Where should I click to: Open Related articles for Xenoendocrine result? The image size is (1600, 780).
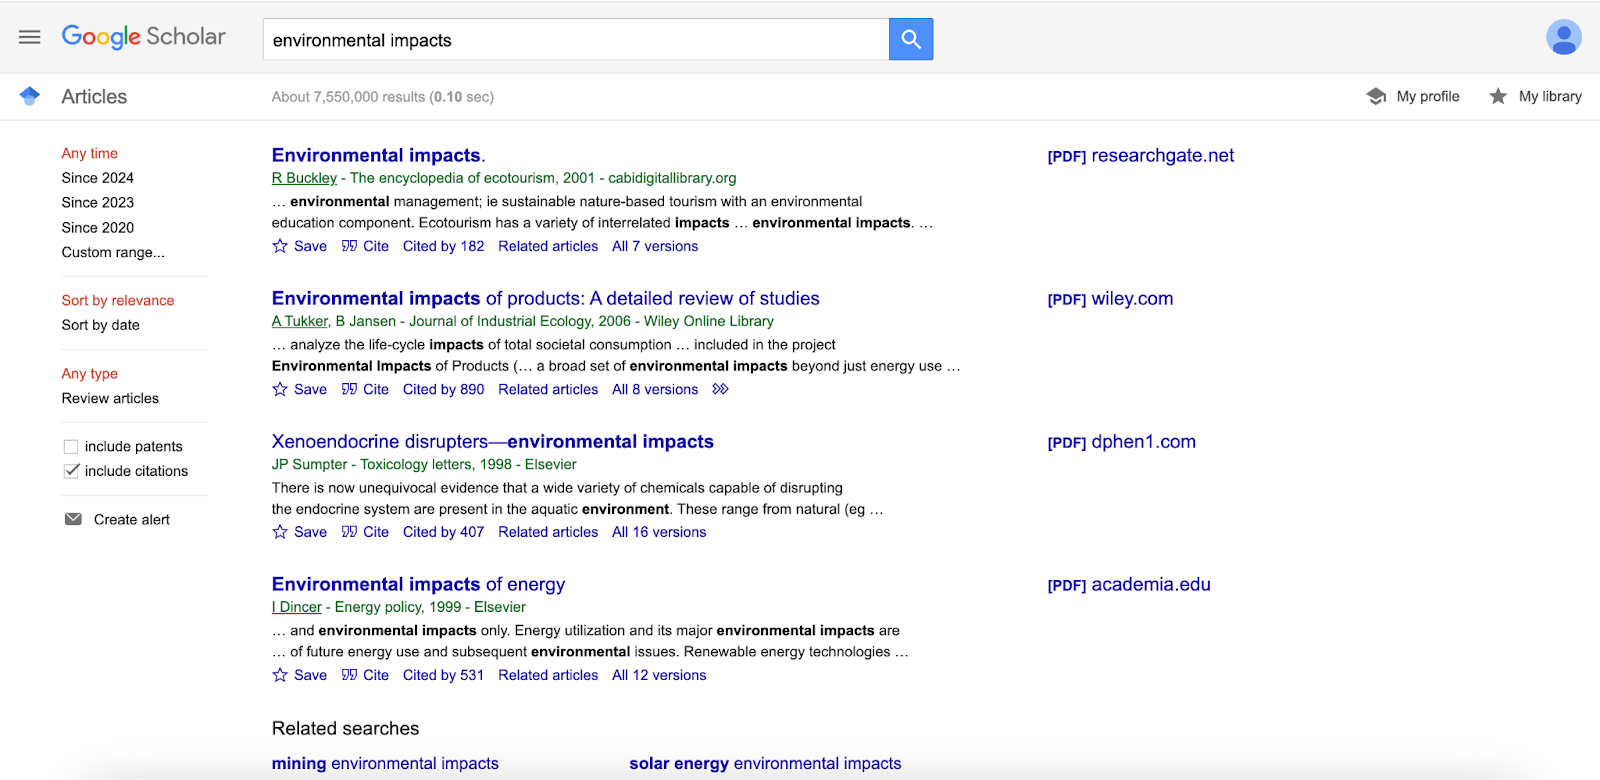[548, 532]
